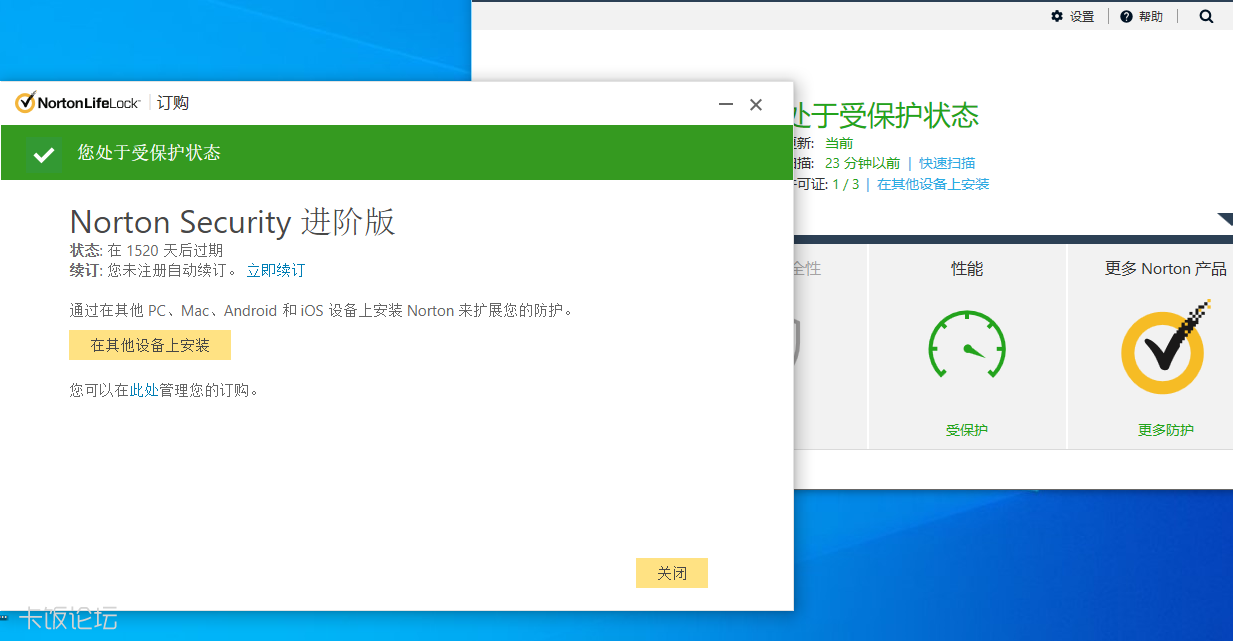Screen dimensions: 1233x641
Task: Switch to the 性能 panel
Action: [x=966, y=268]
